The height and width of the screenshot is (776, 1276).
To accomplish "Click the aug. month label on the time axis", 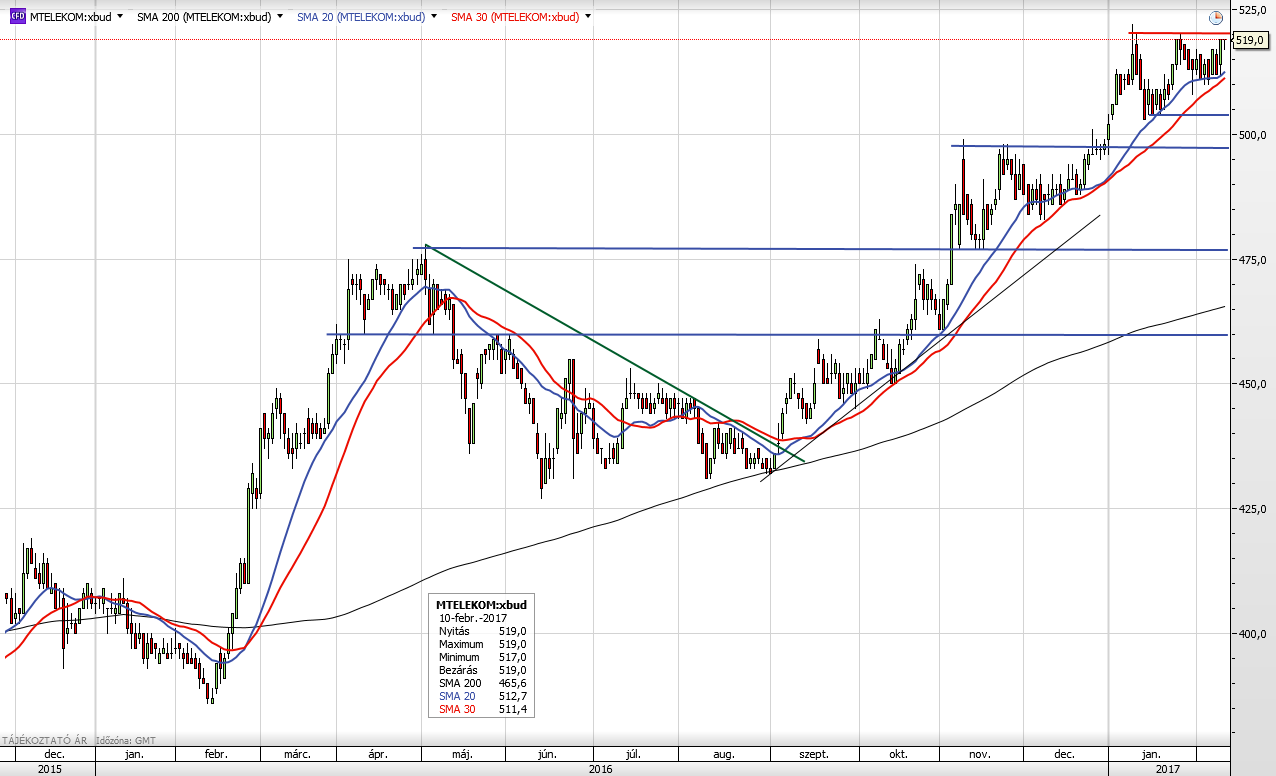I will pos(726,754).
